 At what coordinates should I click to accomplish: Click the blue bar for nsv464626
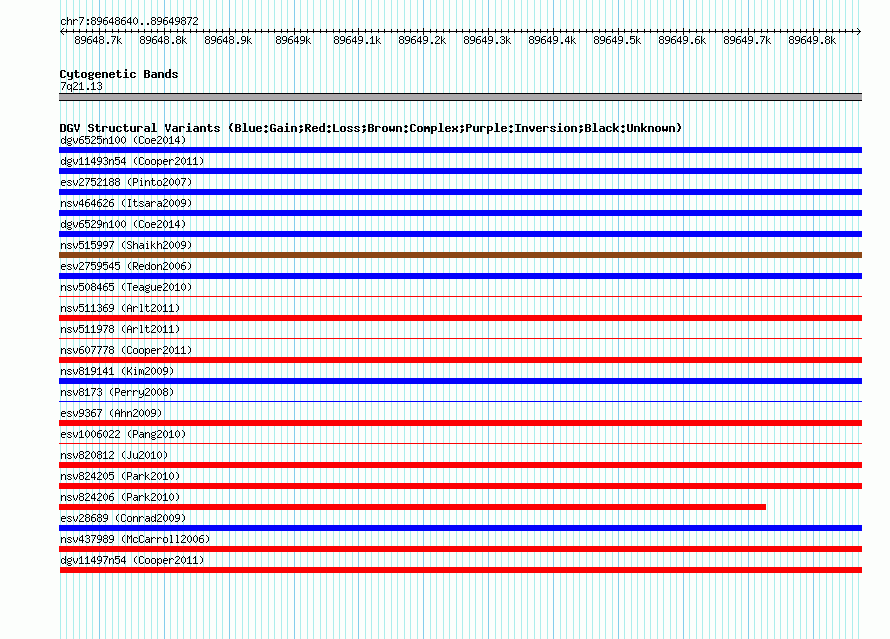460,213
